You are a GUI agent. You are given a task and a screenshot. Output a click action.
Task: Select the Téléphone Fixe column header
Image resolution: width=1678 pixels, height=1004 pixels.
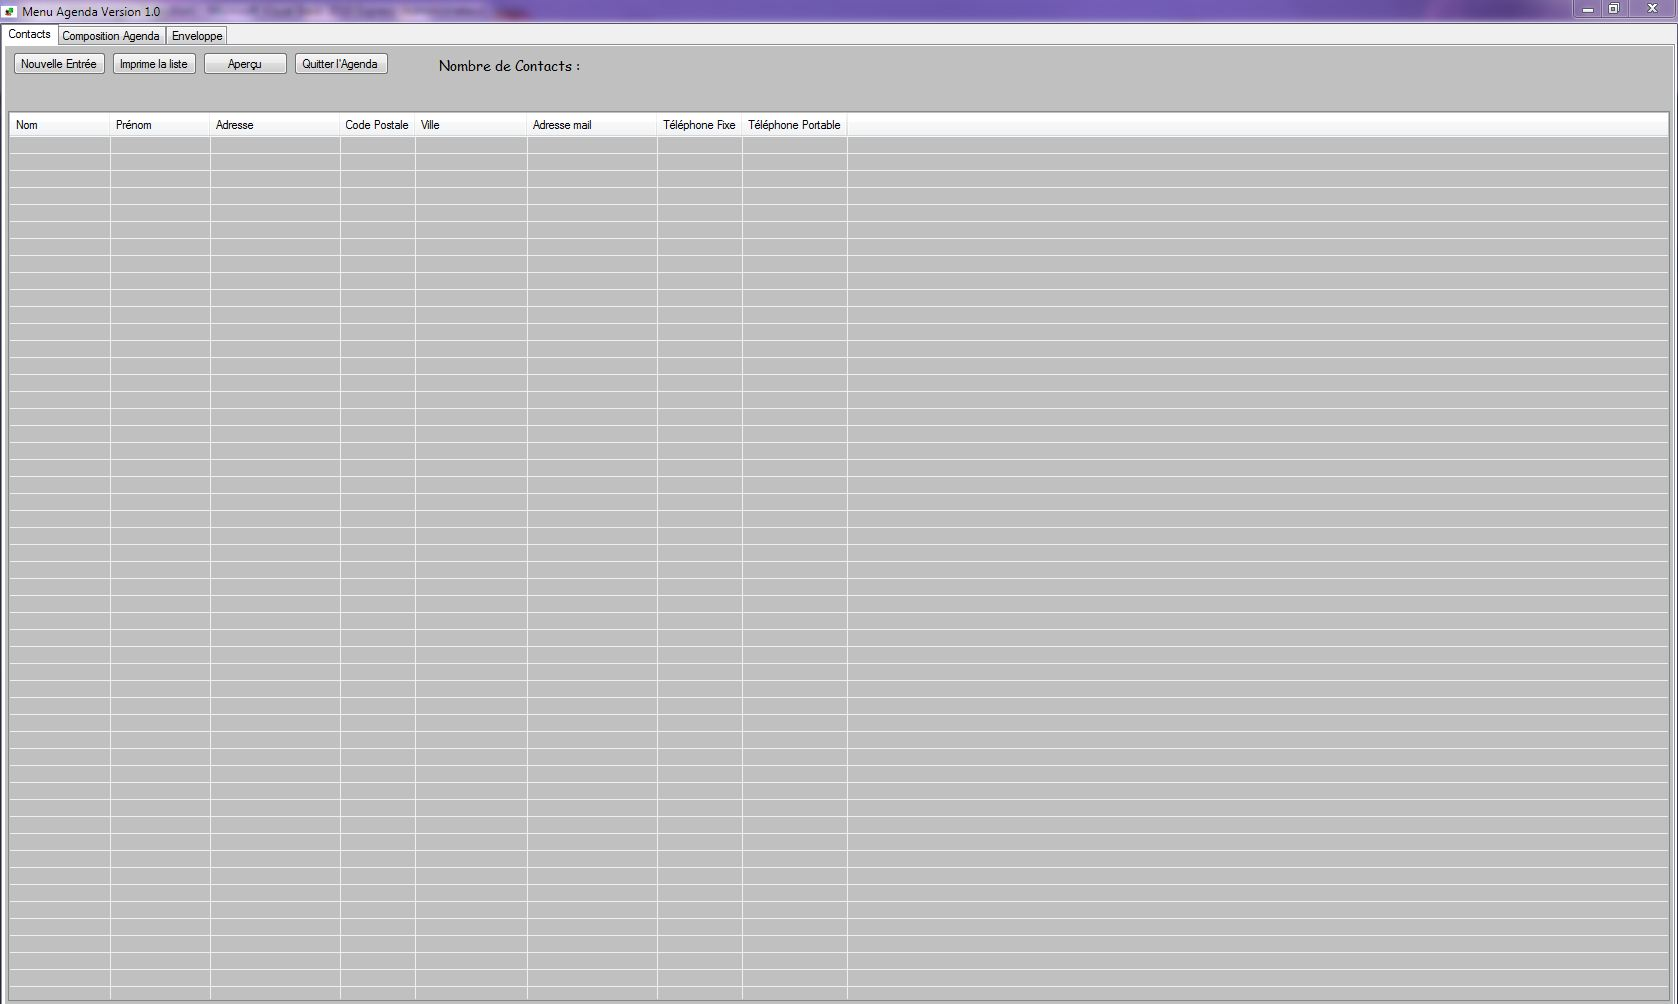(699, 125)
